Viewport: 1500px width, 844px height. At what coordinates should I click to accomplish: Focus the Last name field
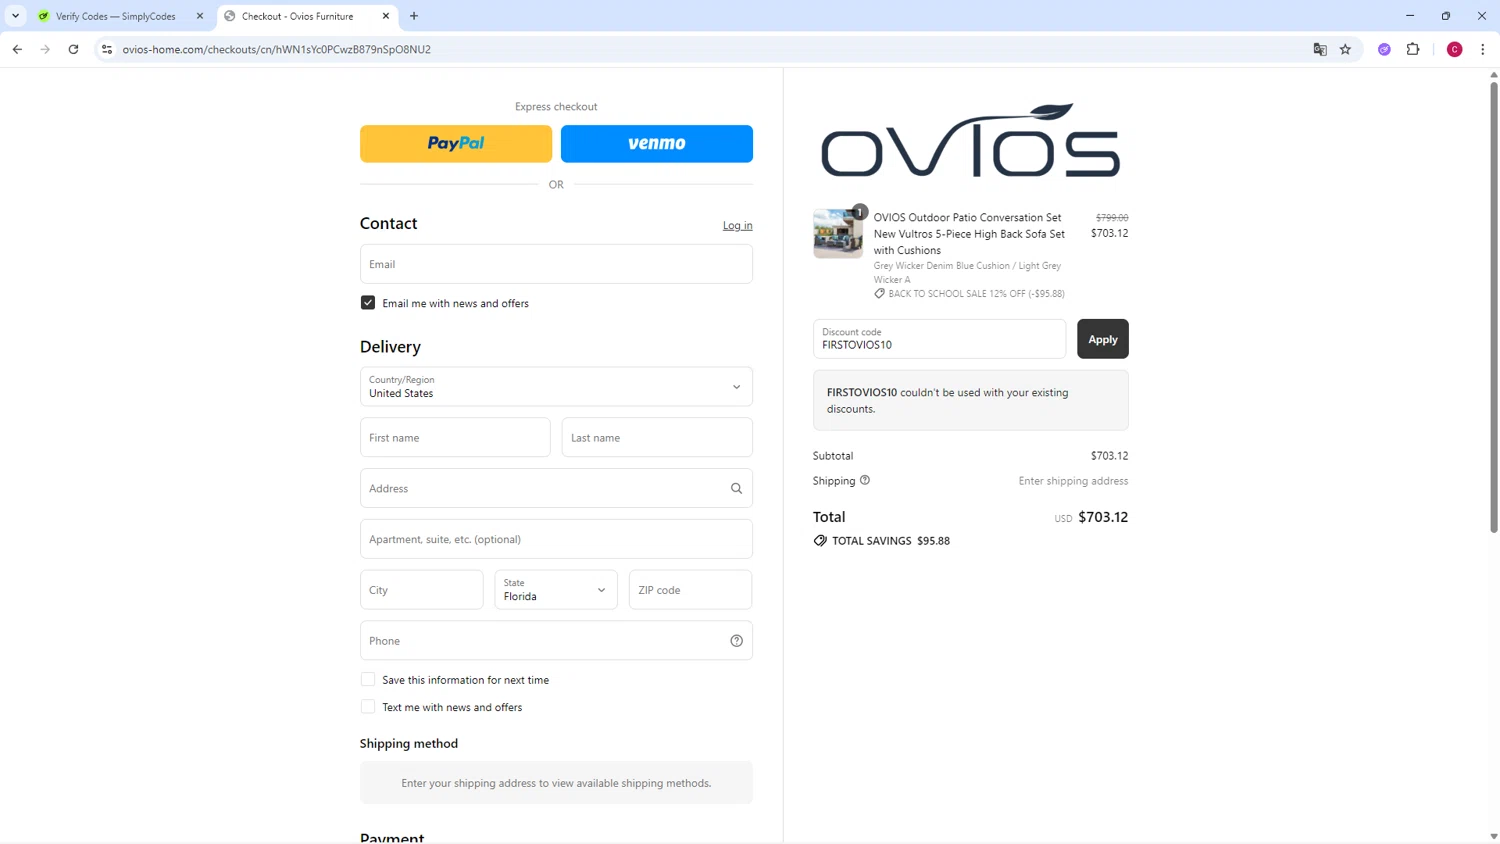pyautogui.click(x=657, y=438)
